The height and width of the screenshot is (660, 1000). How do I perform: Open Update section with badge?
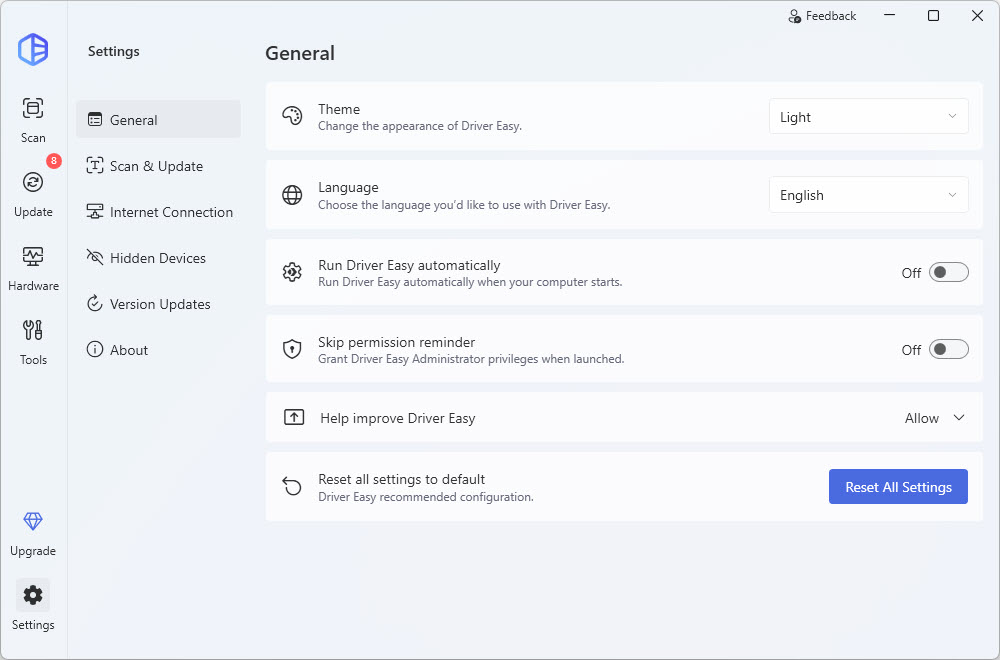click(x=33, y=183)
